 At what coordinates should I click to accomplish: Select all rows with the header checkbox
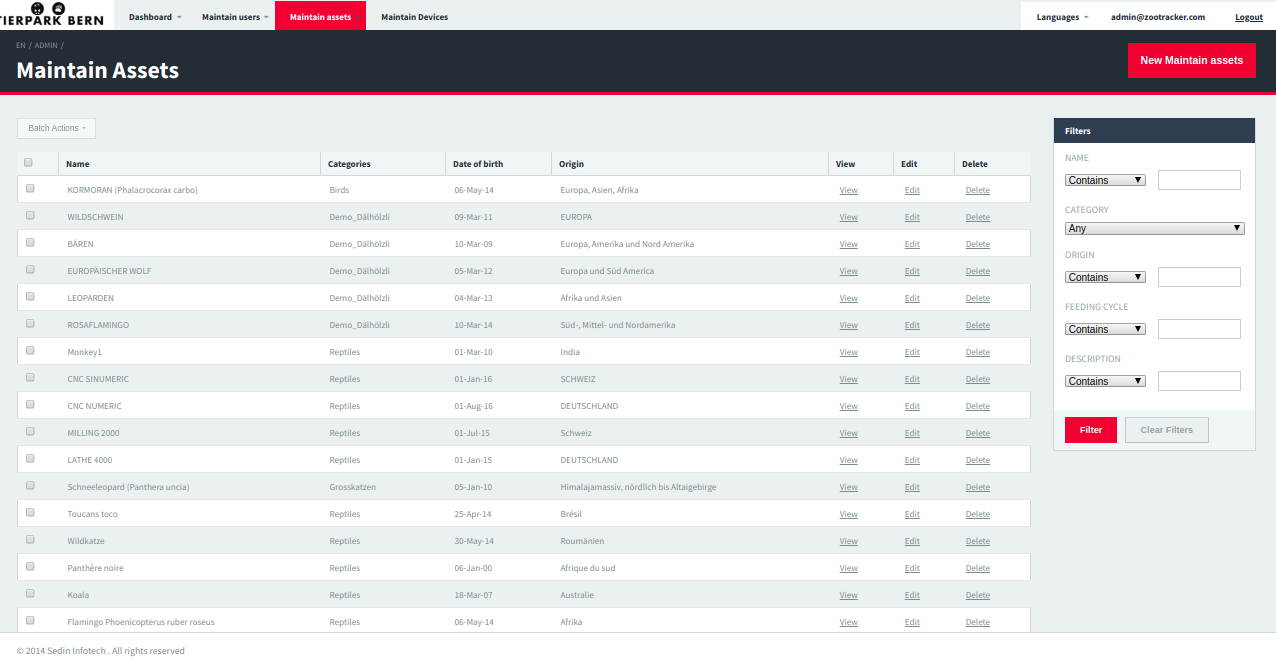(28, 163)
